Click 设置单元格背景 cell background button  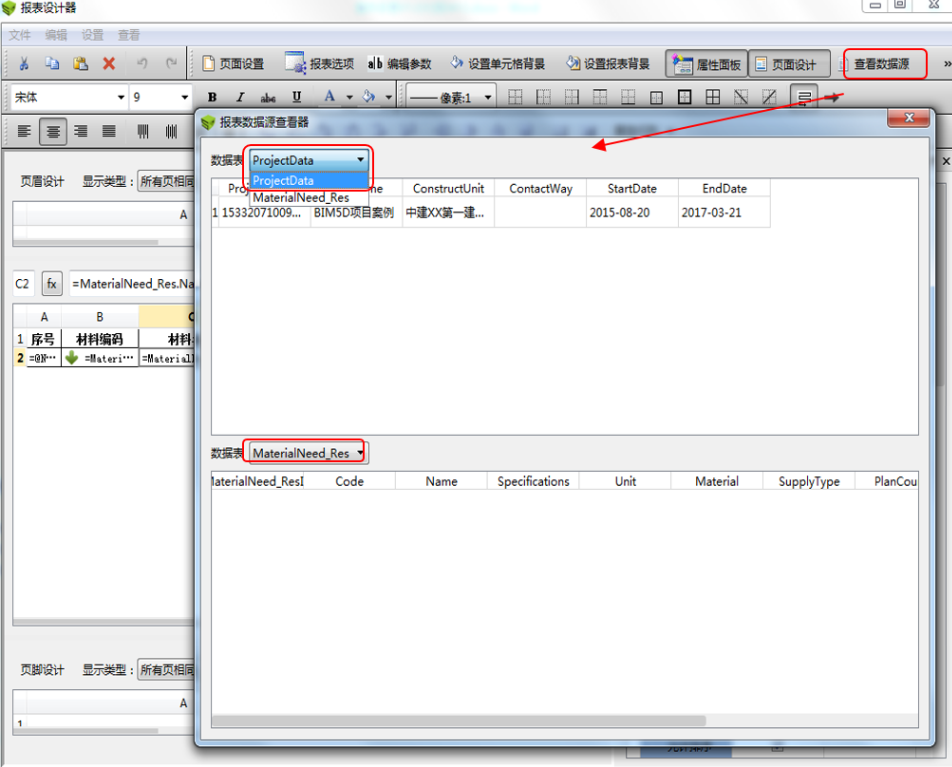[497, 64]
